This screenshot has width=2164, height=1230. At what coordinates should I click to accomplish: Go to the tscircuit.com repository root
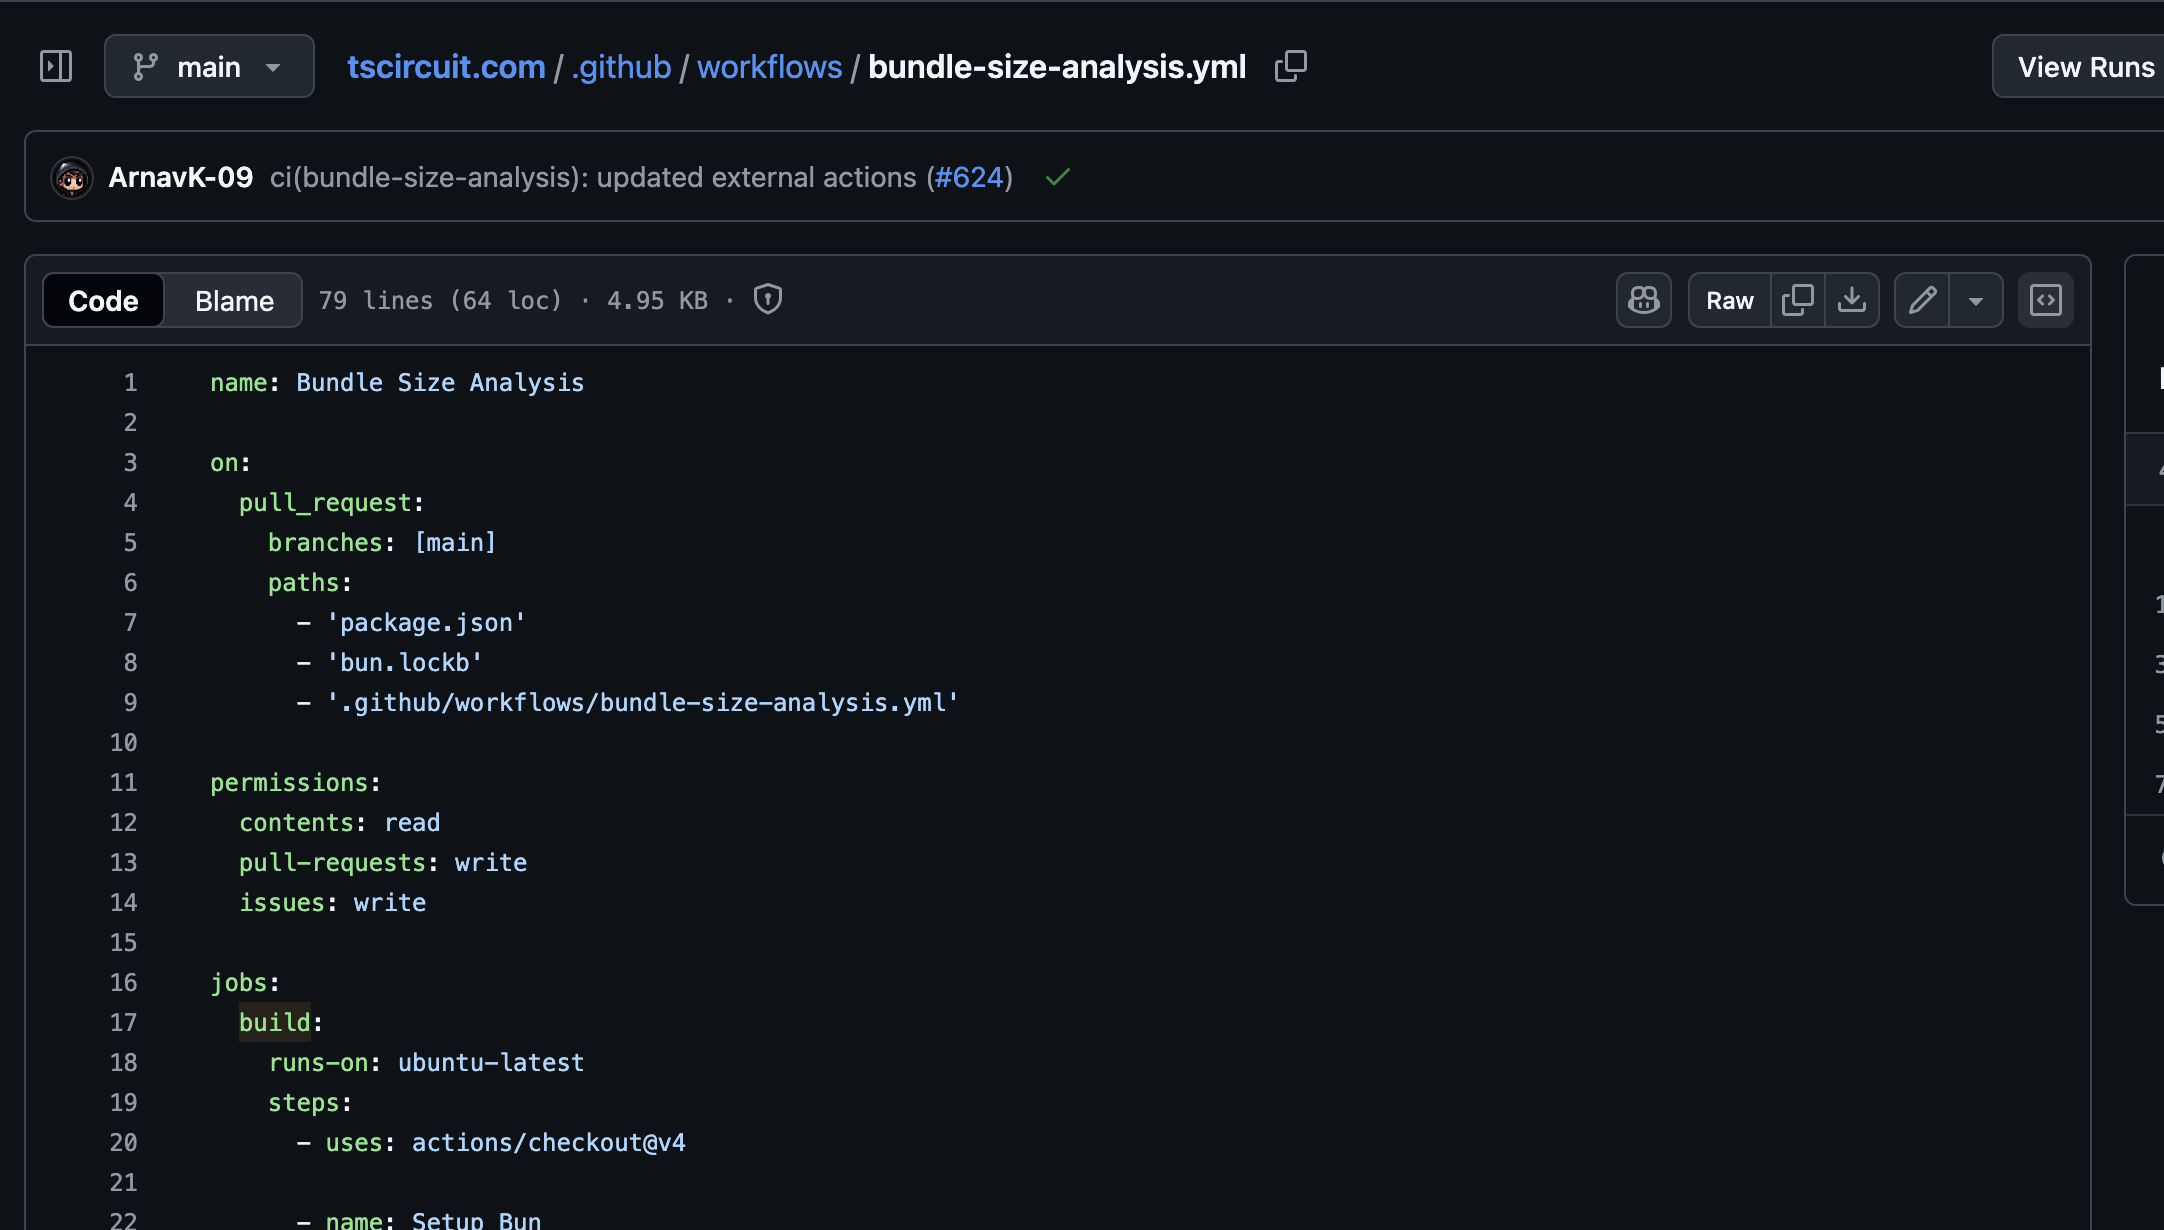tap(446, 67)
